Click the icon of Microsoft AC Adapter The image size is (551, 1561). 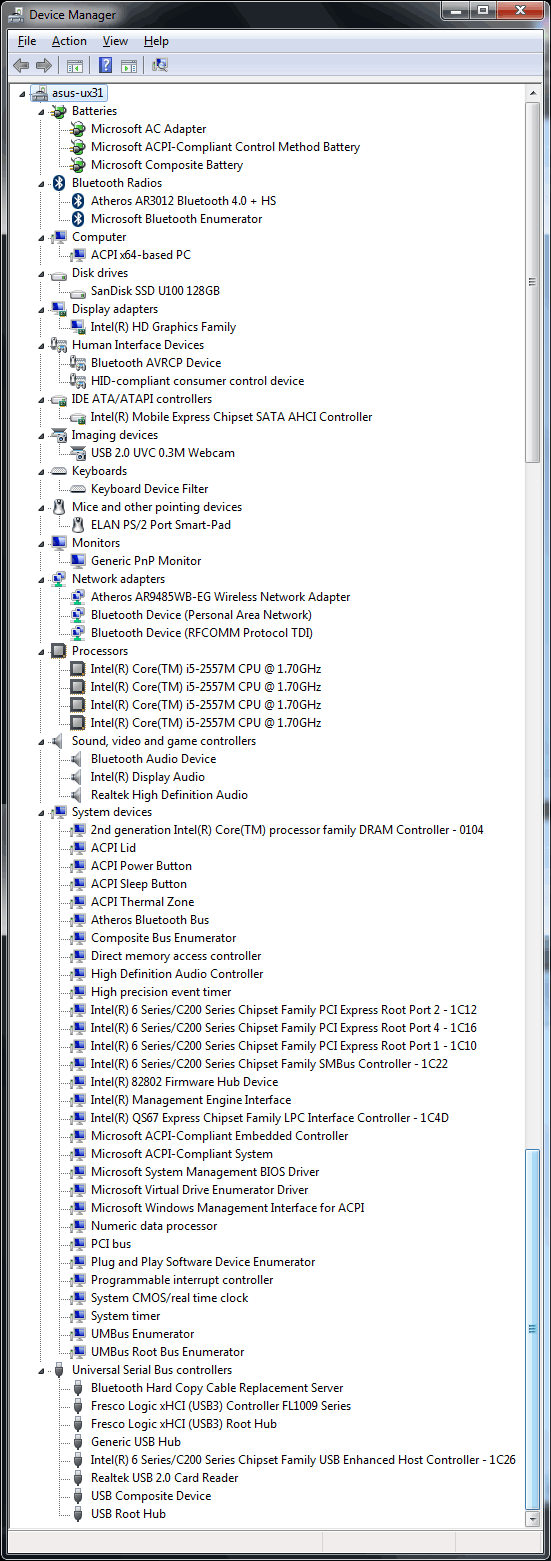pos(78,129)
